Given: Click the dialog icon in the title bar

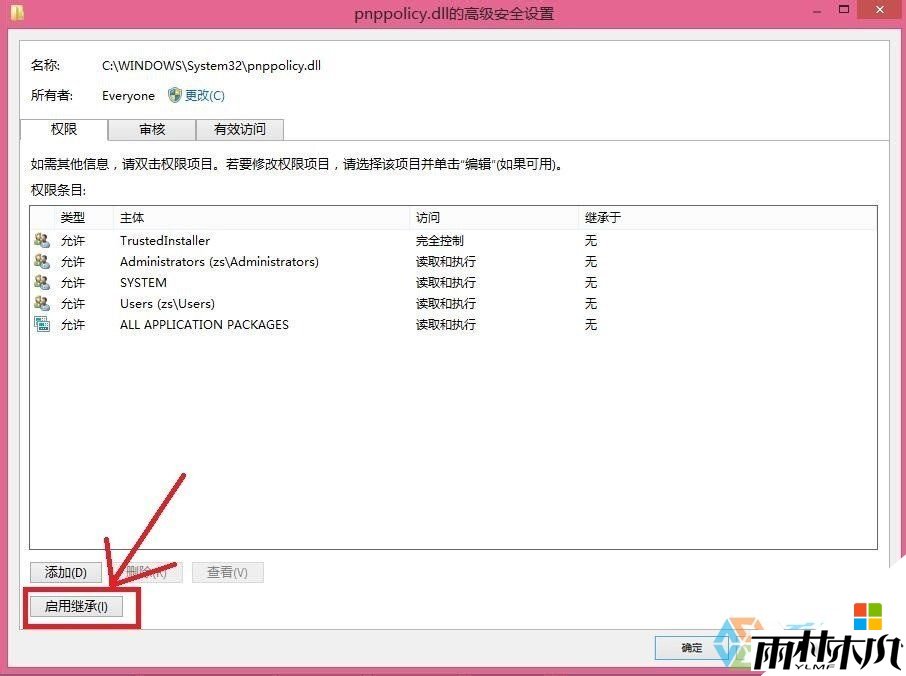Looking at the screenshot, I should tap(17, 10).
